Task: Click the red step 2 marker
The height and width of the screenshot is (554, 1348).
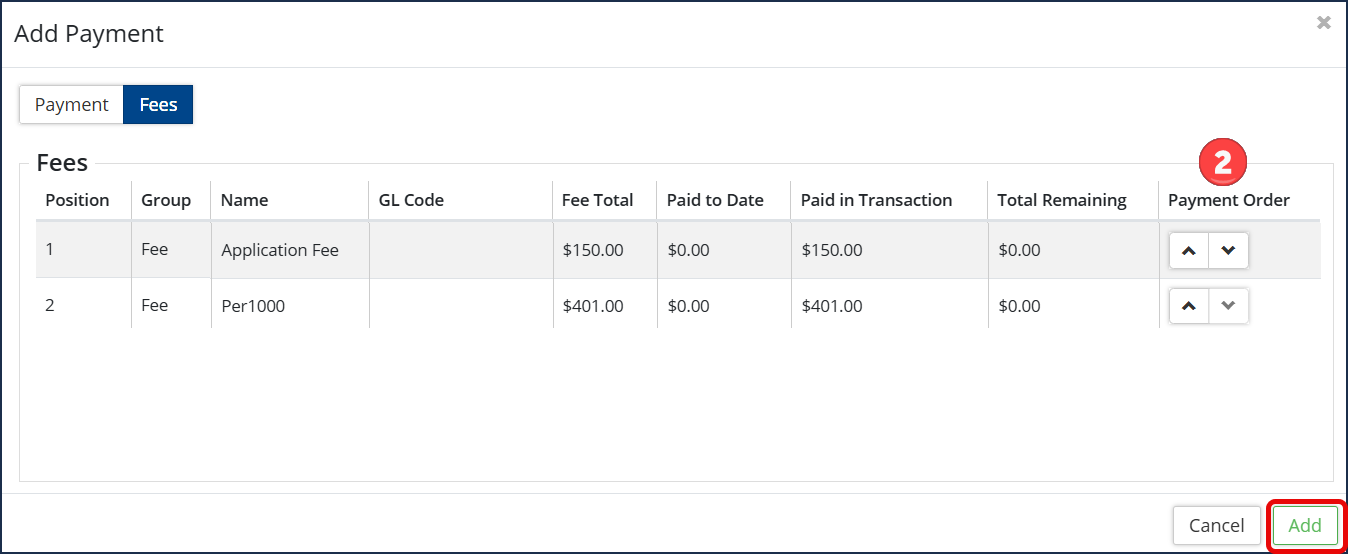Action: (x=1222, y=162)
